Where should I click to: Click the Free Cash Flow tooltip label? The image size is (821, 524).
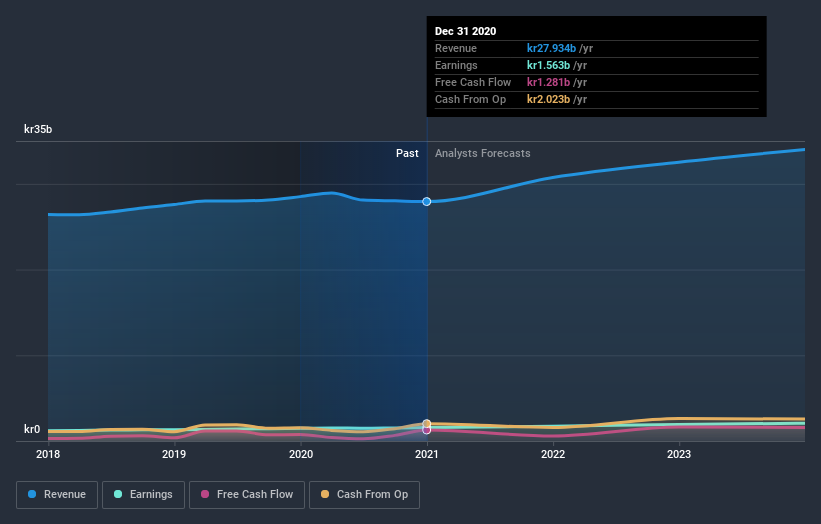(x=473, y=82)
